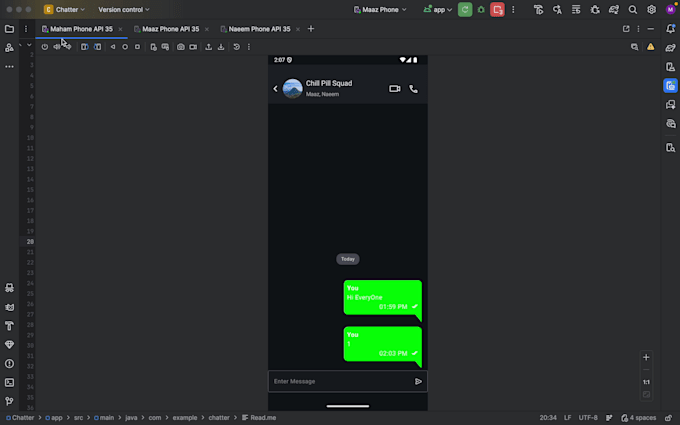
Task: Open more run actions three-dot menu
Action: (x=513, y=10)
